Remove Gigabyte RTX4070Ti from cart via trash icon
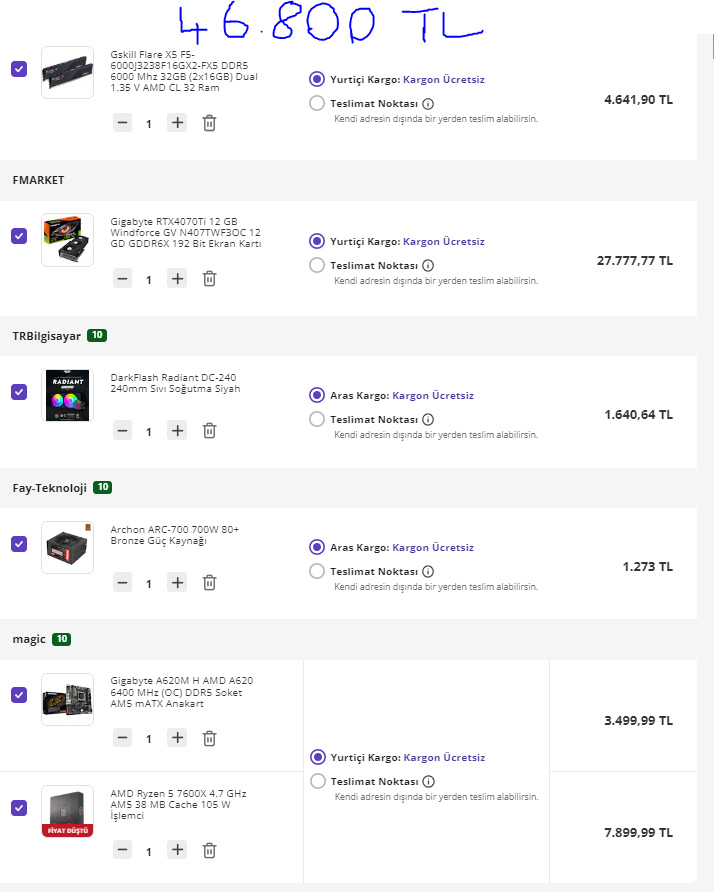Viewport: 714px width, 892px height. point(209,279)
